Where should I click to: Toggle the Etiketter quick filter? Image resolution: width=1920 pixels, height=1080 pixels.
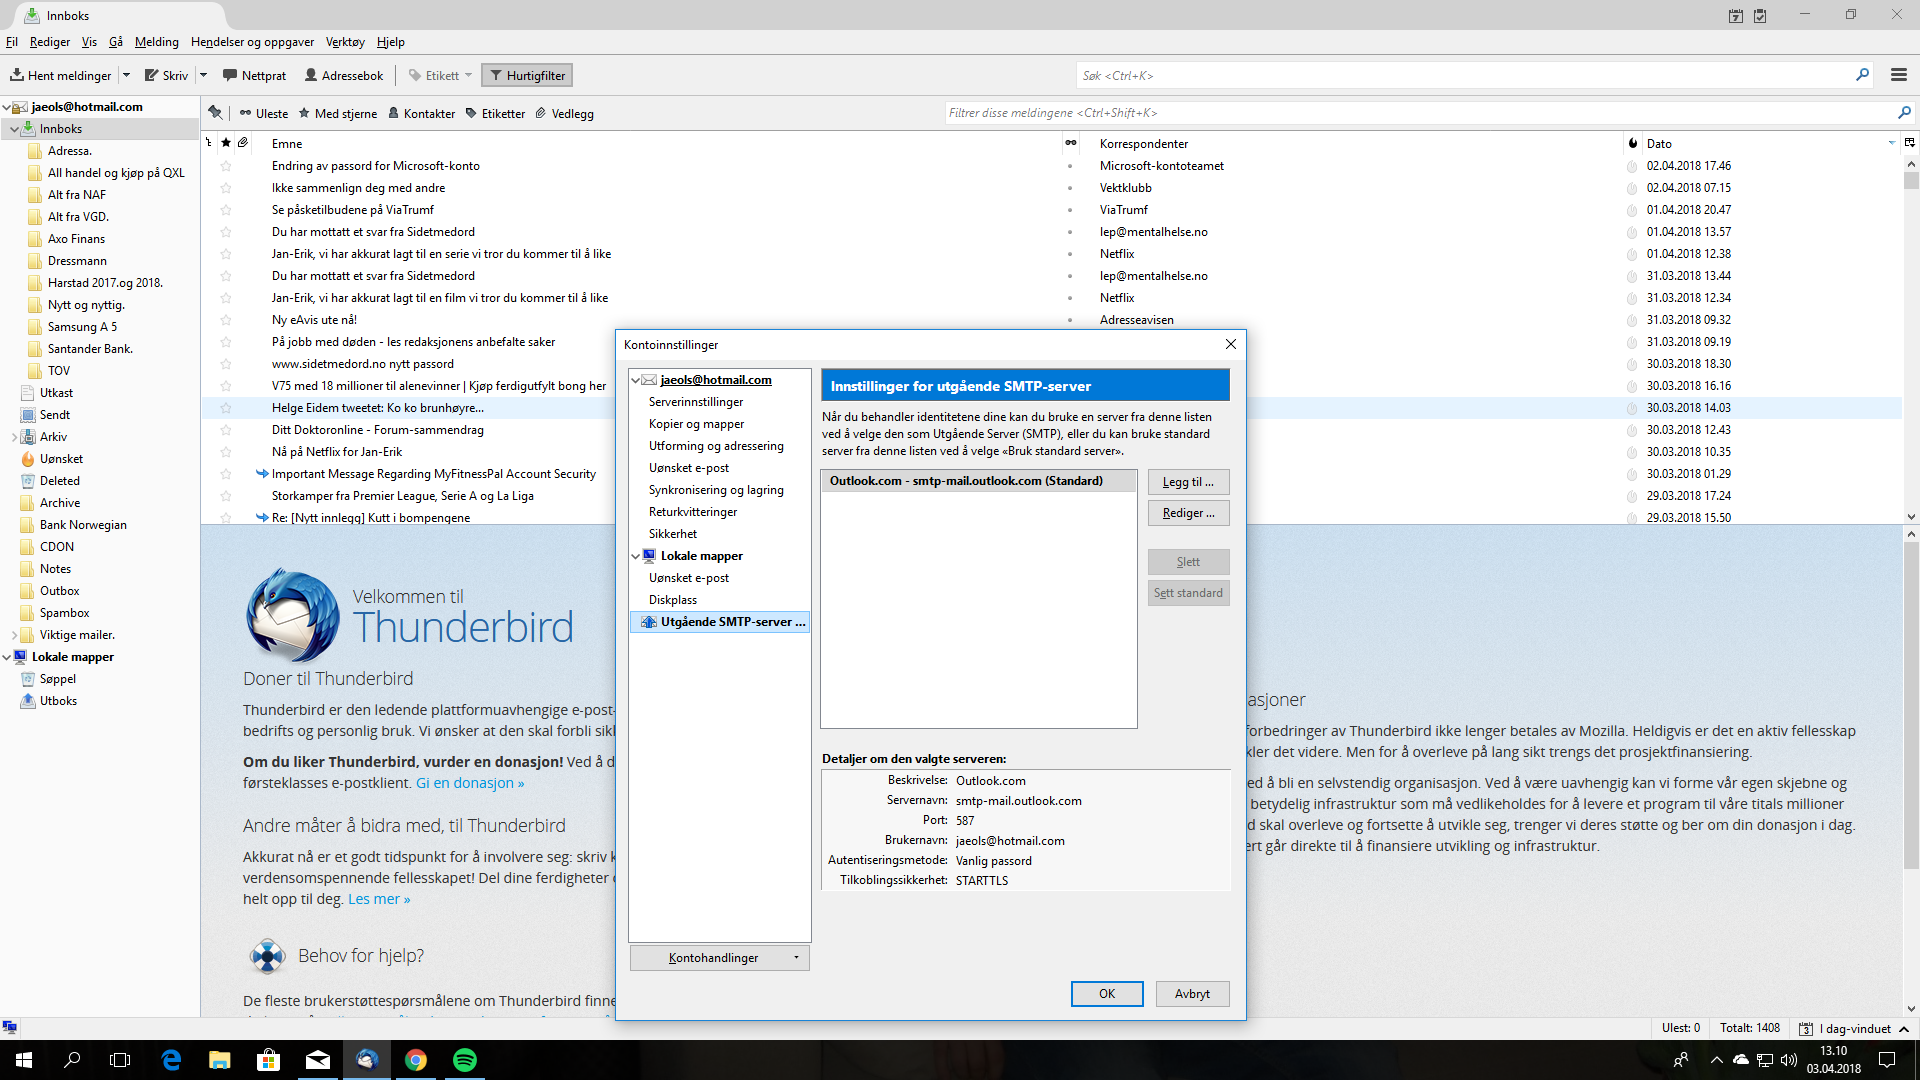click(495, 113)
